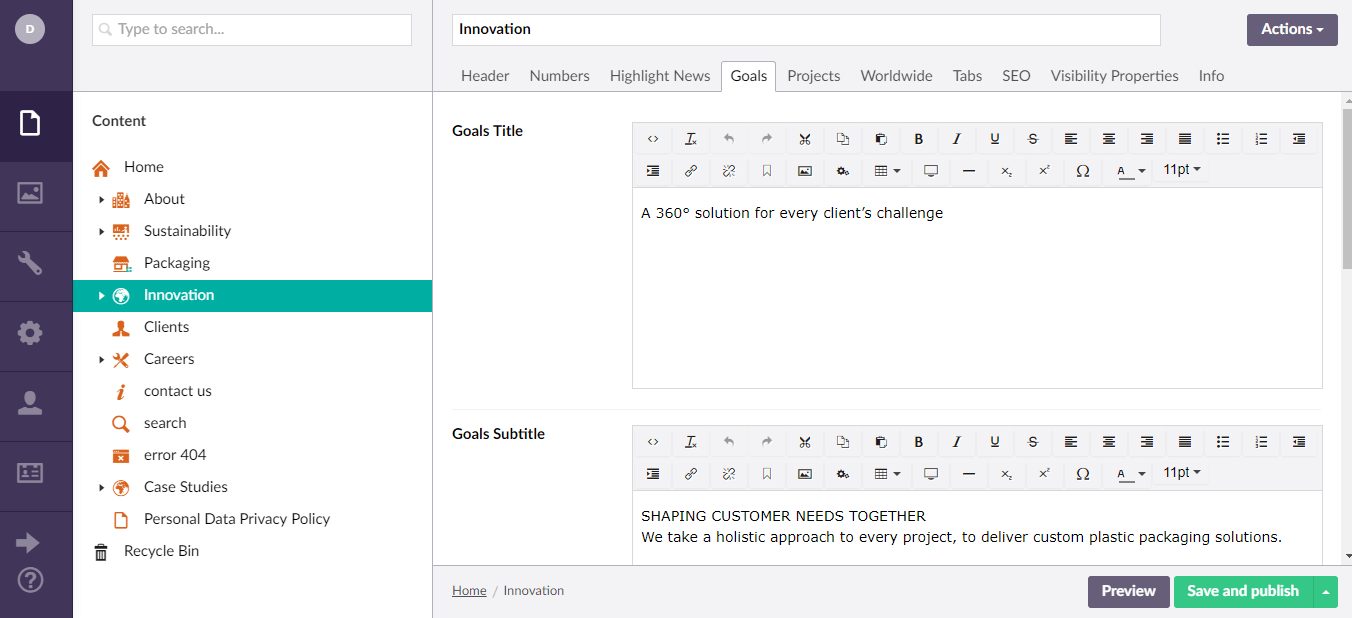Image resolution: width=1352 pixels, height=618 pixels.
Task: Open source code view in Goals Title editor
Action: click(x=653, y=139)
